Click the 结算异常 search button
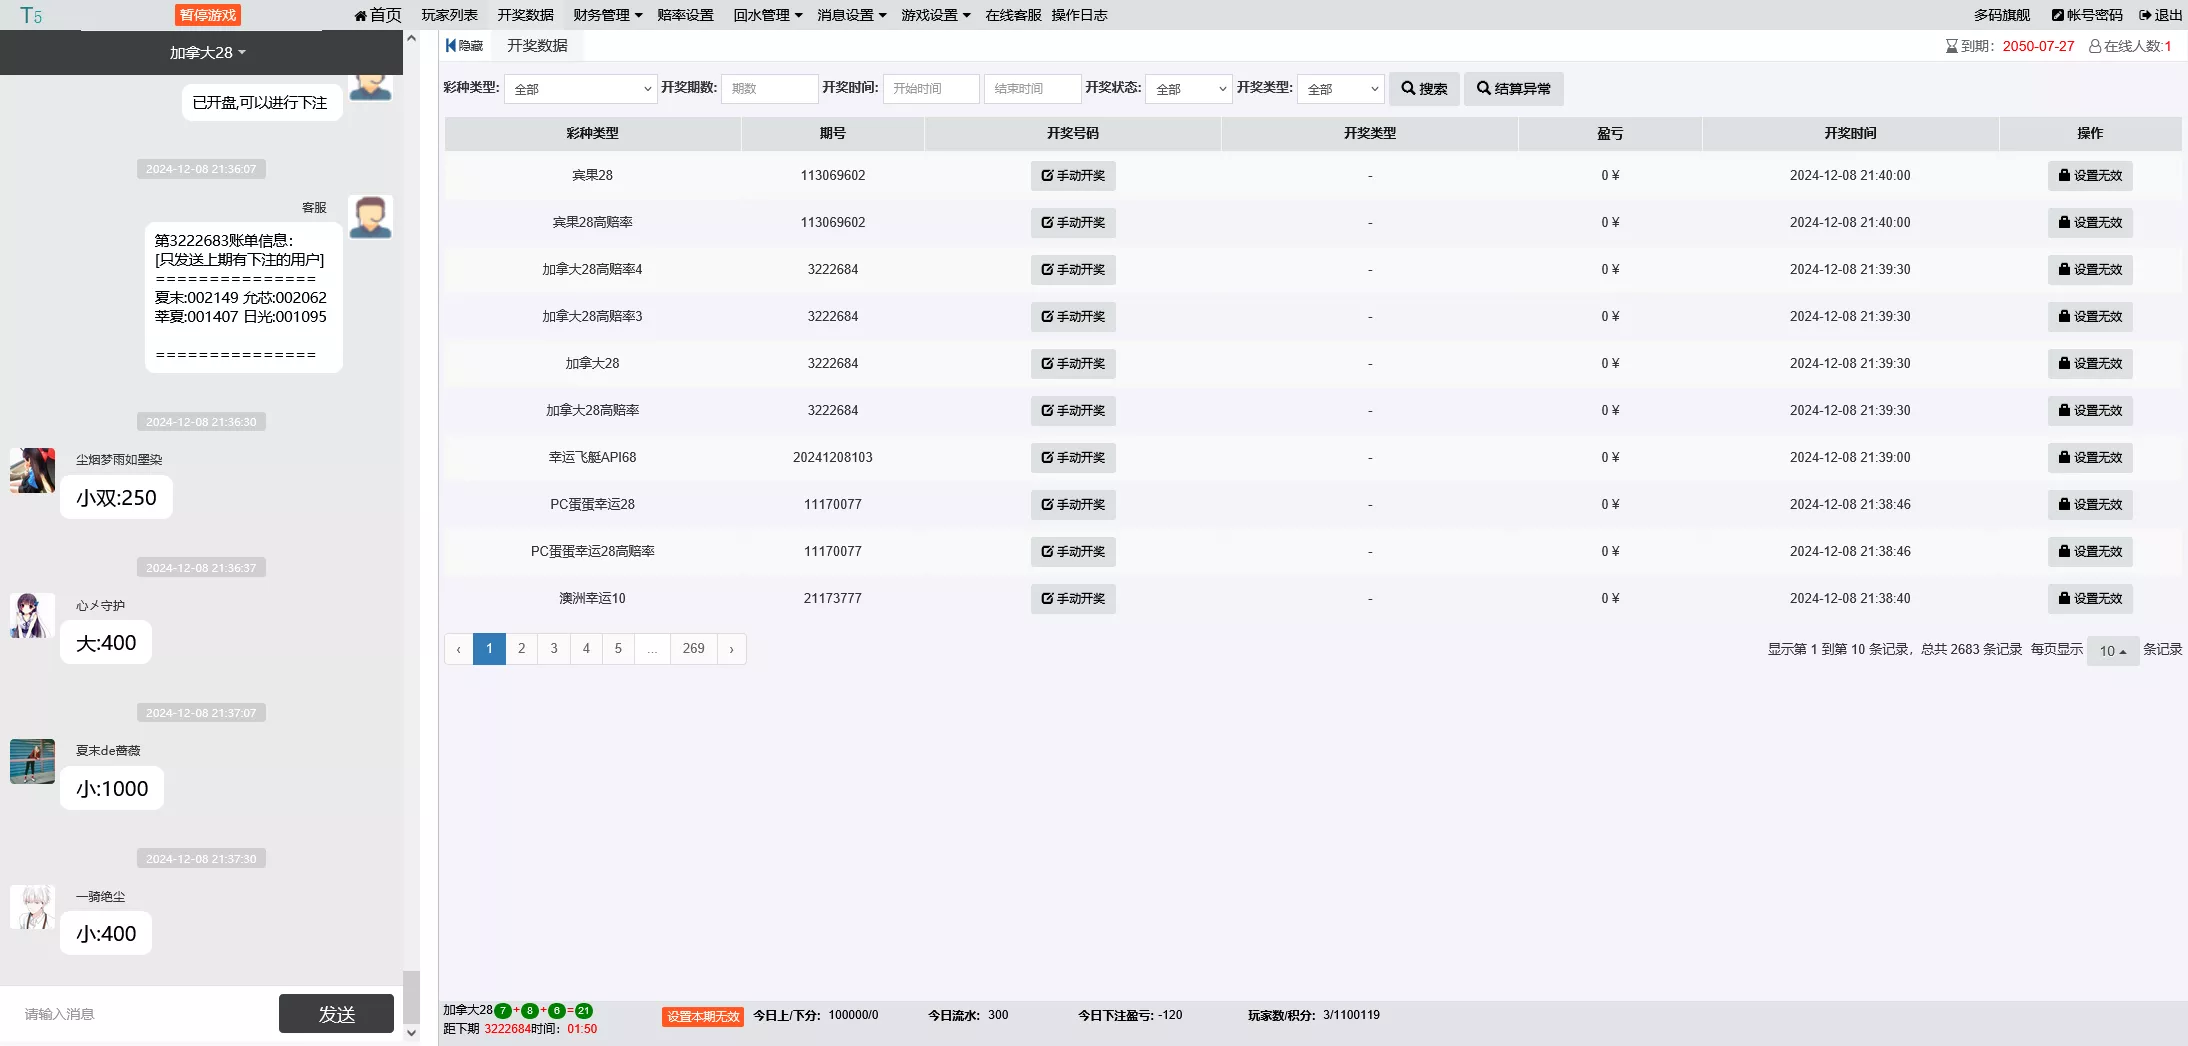Screen dimensions: 2188x1046 [1513, 89]
